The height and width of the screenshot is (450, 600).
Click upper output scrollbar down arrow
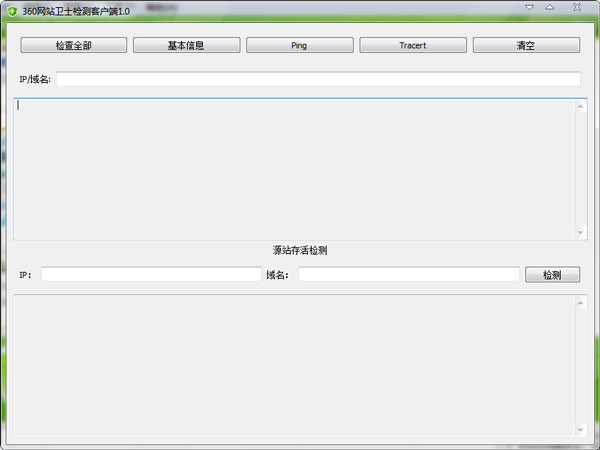pyautogui.click(x=580, y=232)
